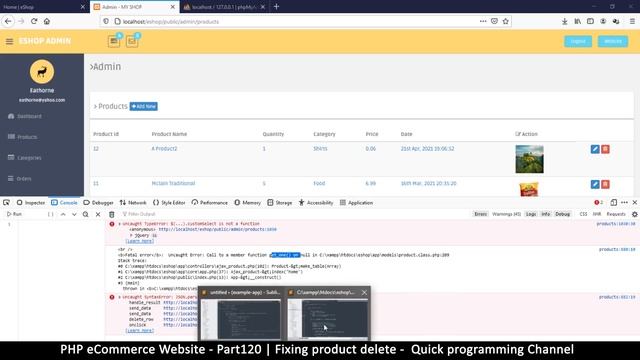Toggle the XHR console filter
The image size is (640, 360).
597,214
